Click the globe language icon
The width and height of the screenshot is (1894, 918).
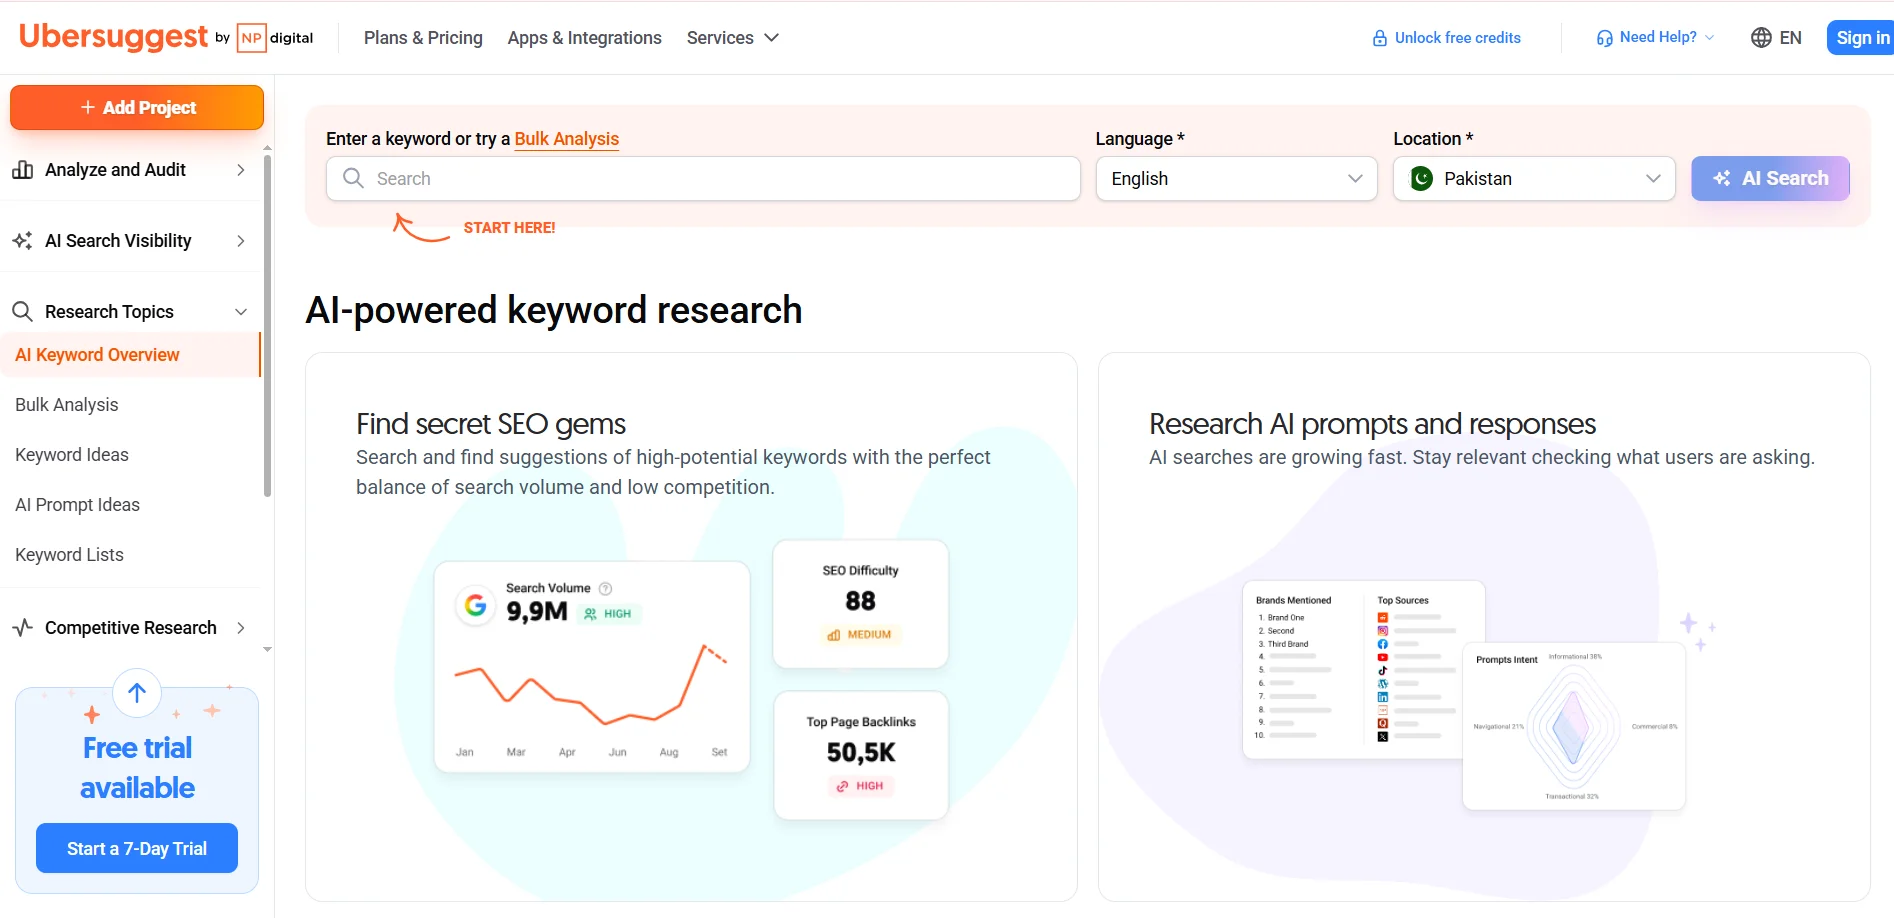[x=1761, y=38]
